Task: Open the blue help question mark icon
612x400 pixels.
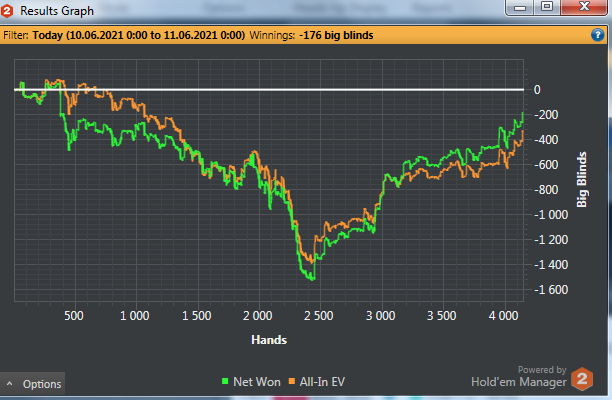Action: (x=597, y=35)
